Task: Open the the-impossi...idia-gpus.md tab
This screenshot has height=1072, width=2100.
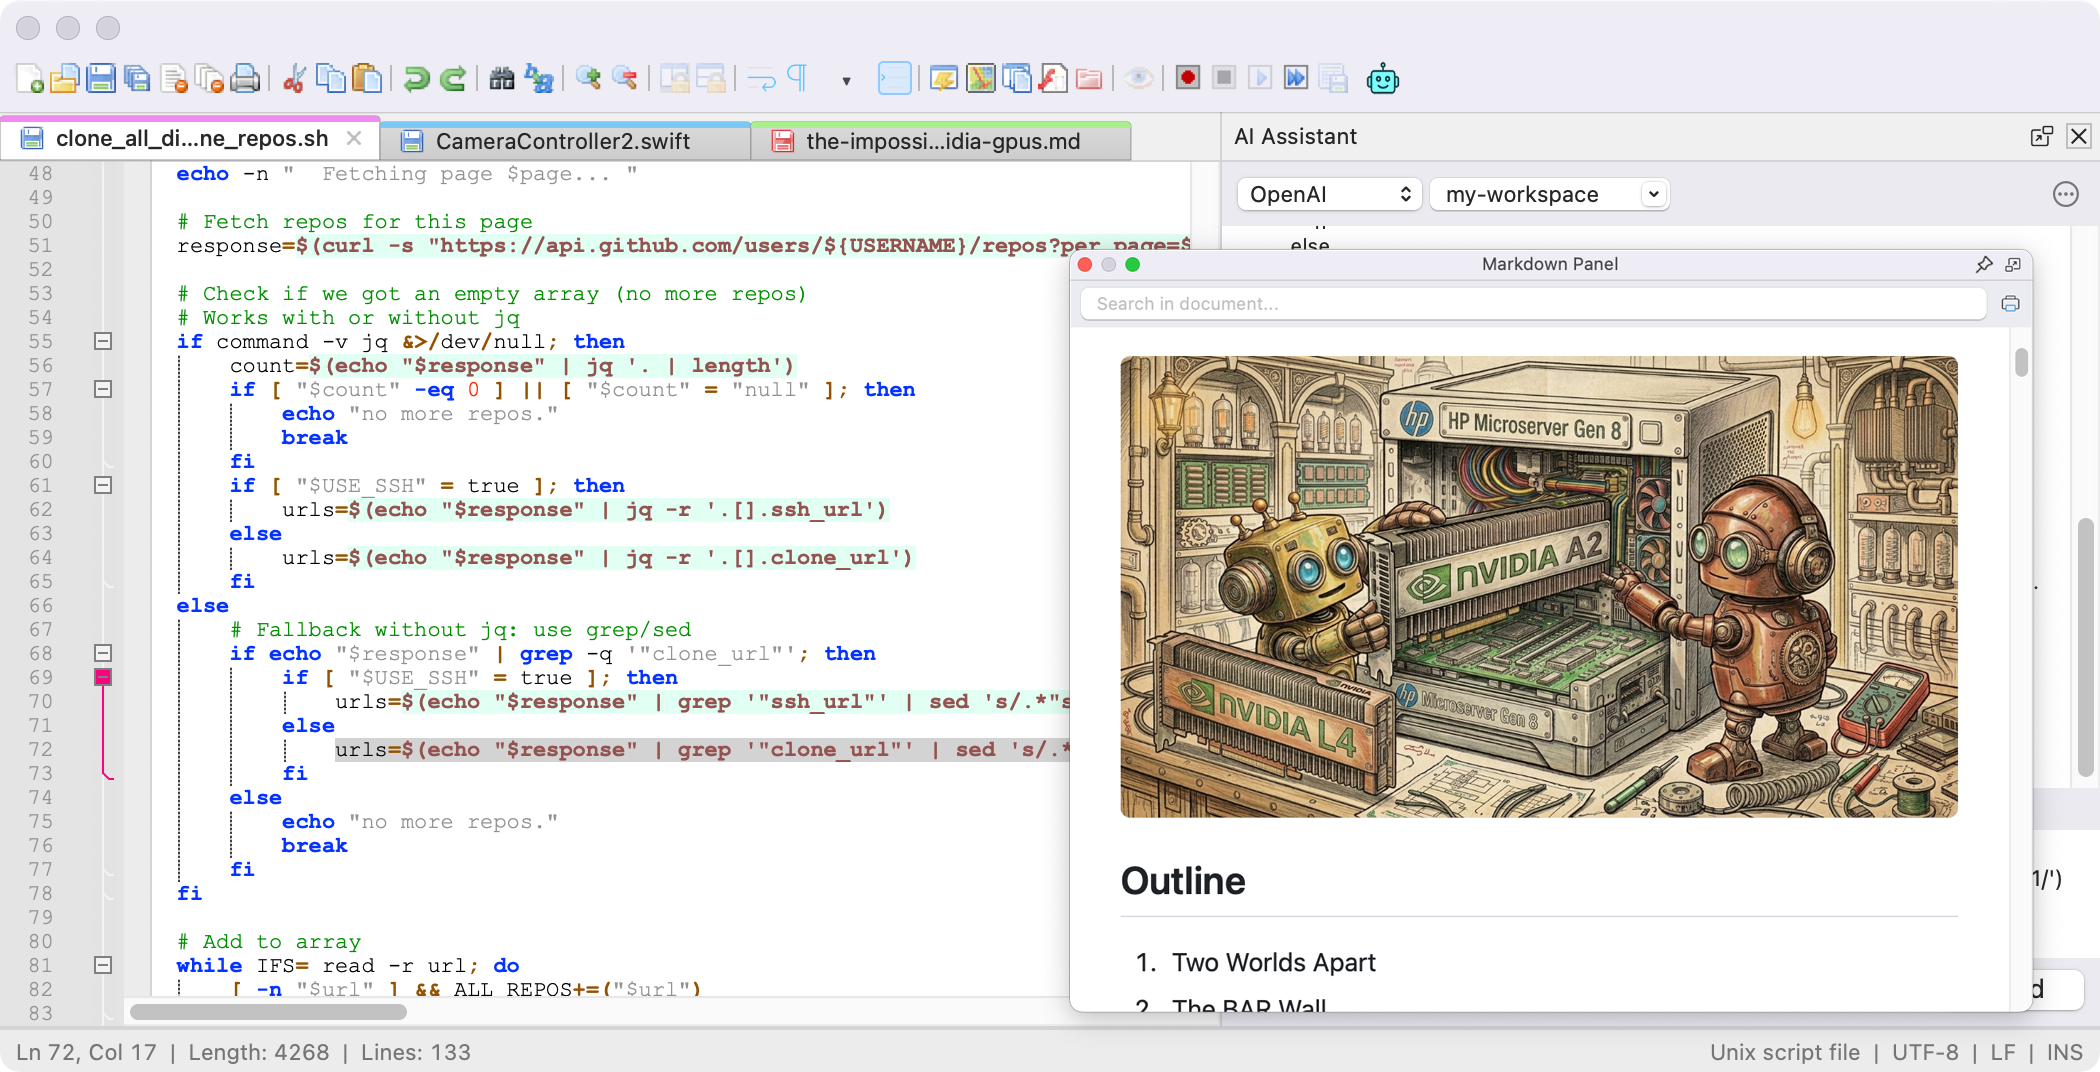Action: click(941, 140)
